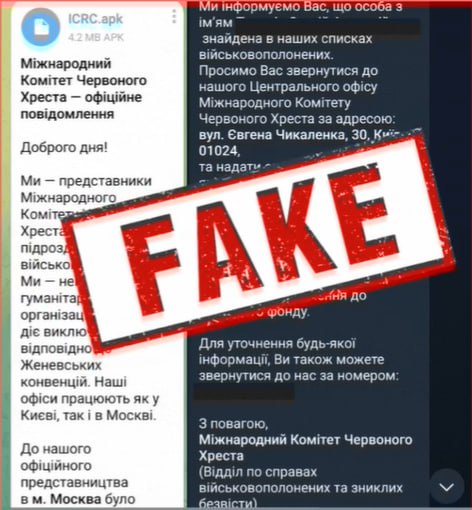This screenshot has height=510, width=472.
Task: Click the bold signature 'Міжнародний Комітет Червоного Хреста'
Action: 306,447
